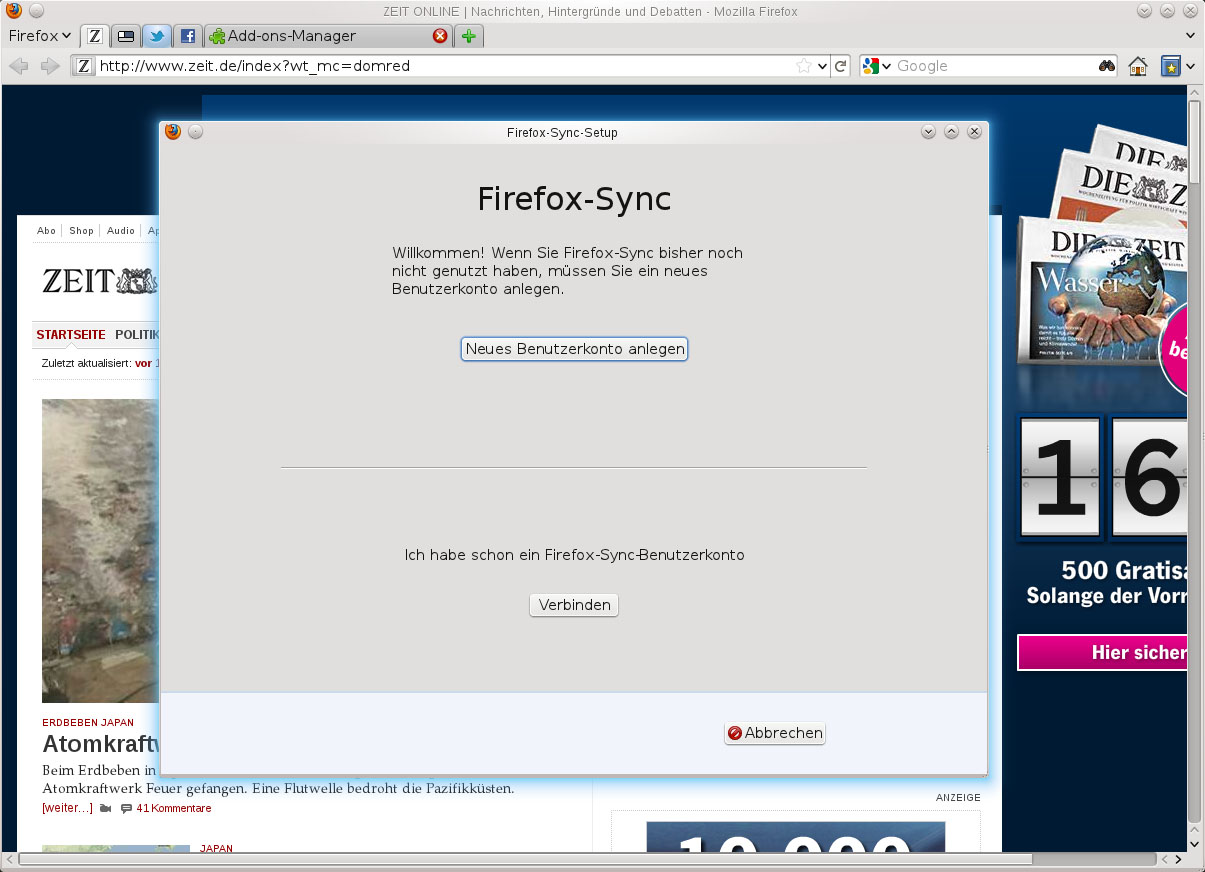
Task: Click the back navigation arrow
Action: click(18, 66)
